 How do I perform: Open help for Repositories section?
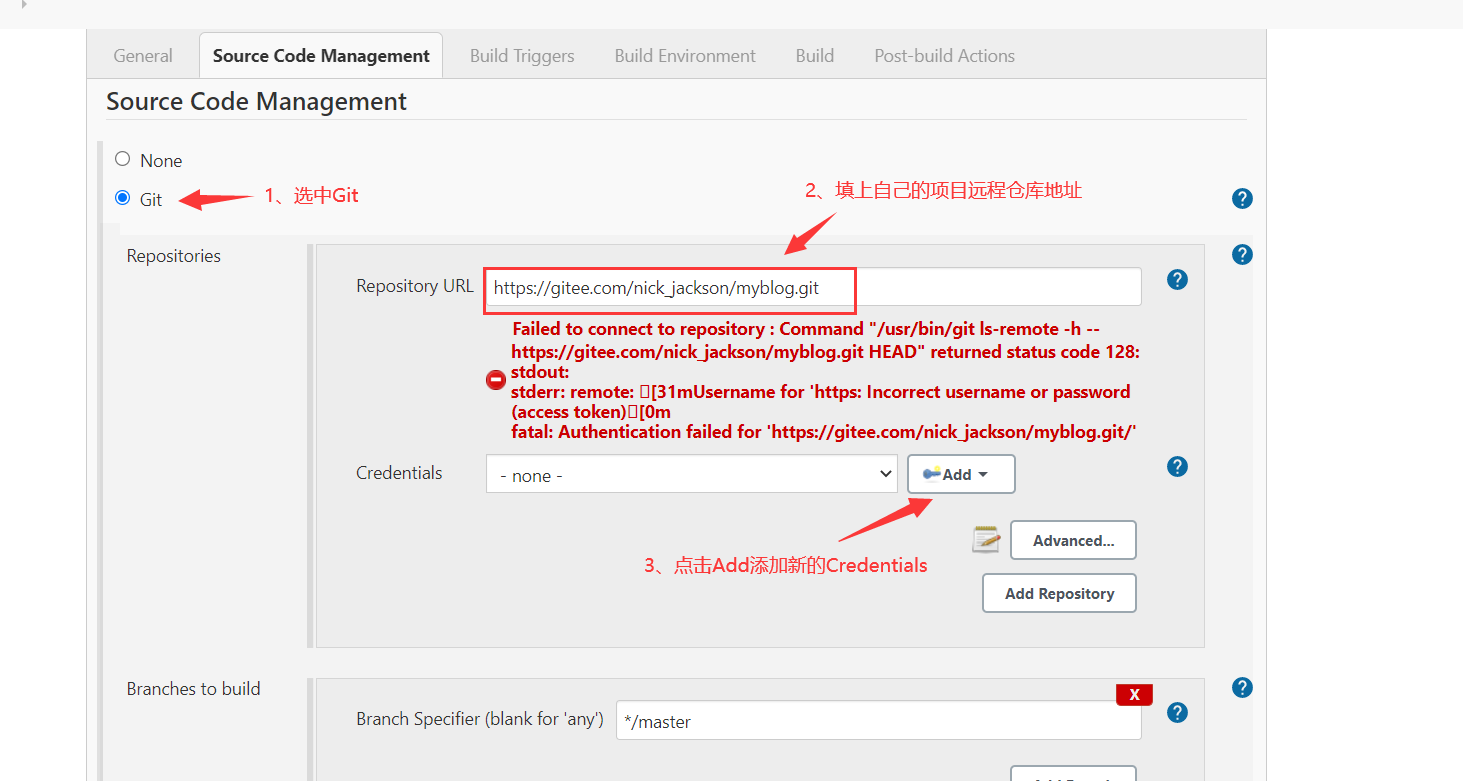(x=1242, y=255)
